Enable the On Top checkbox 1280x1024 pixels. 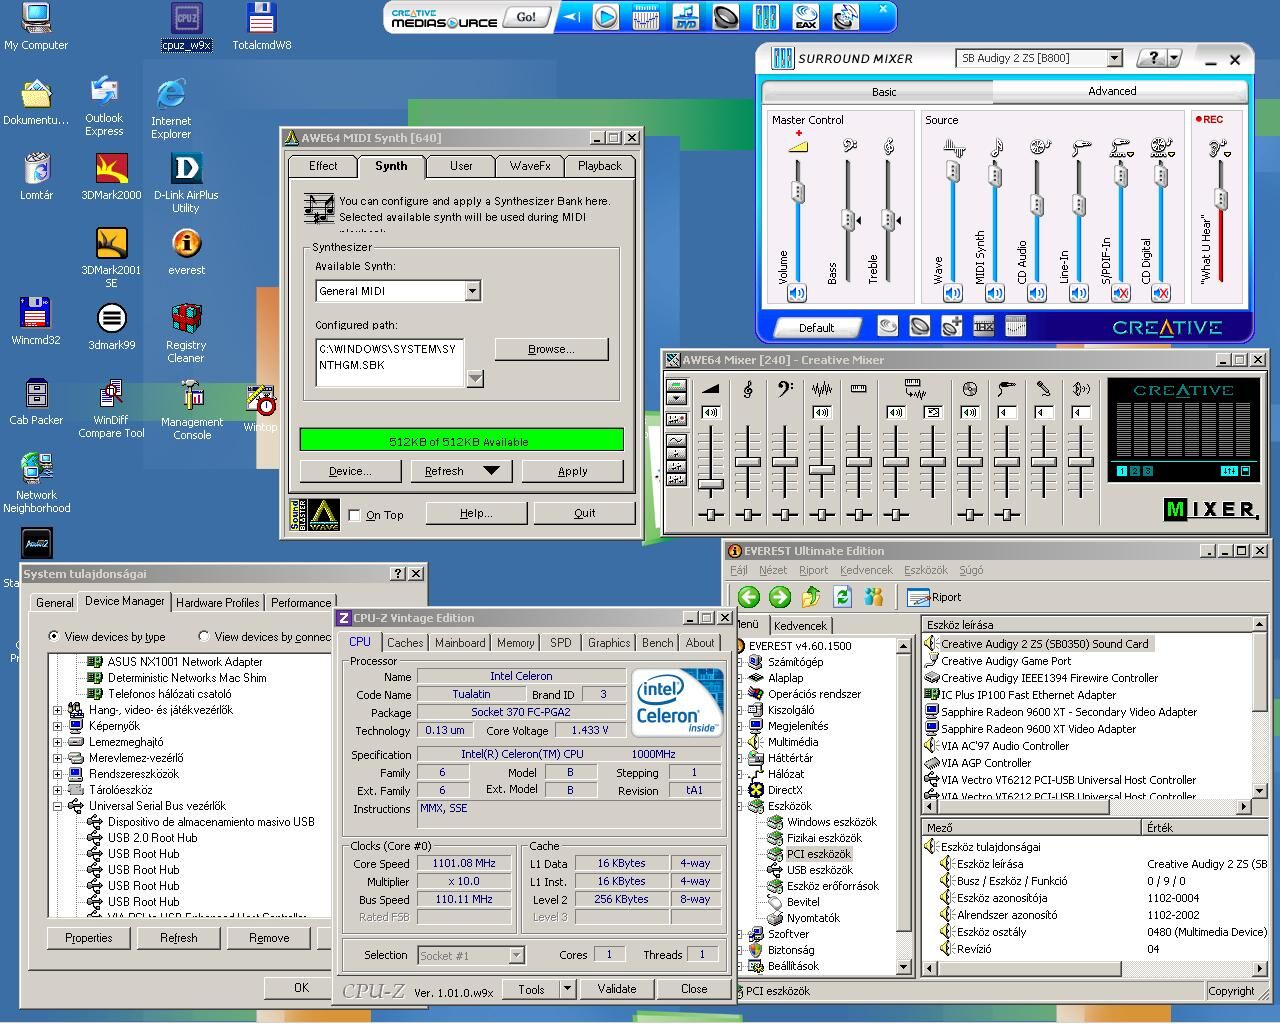[x=354, y=515]
